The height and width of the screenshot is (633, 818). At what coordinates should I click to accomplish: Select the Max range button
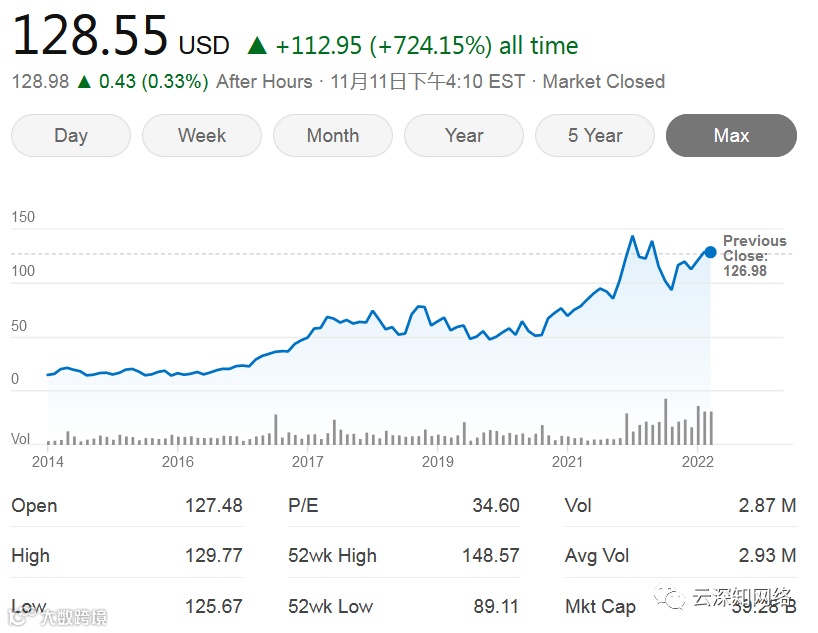coord(731,136)
